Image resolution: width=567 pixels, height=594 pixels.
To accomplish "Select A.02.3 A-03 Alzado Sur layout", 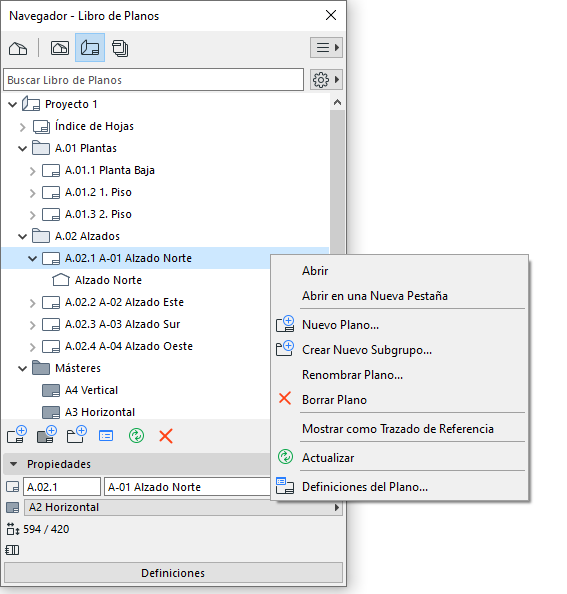I will pyautogui.click(x=122, y=324).
